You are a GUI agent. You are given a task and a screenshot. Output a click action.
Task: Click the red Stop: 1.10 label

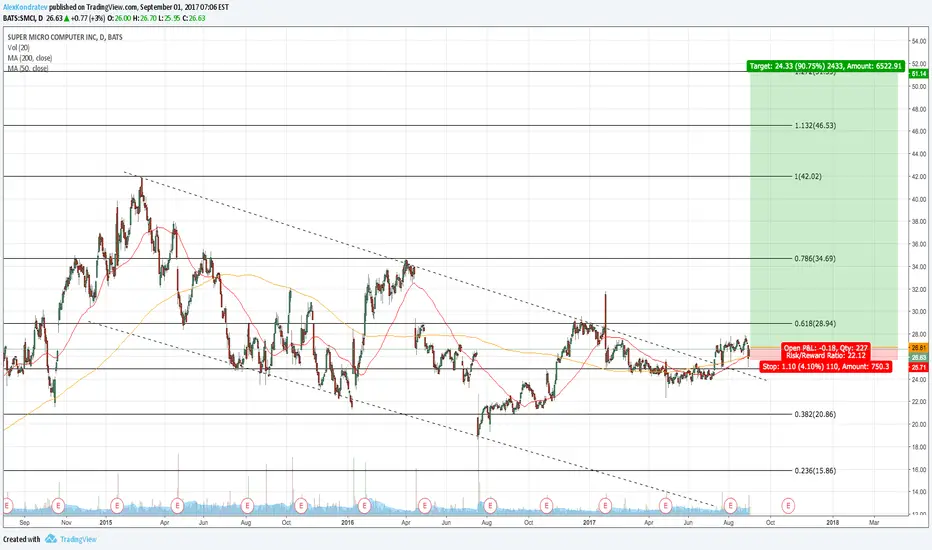tap(826, 366)
